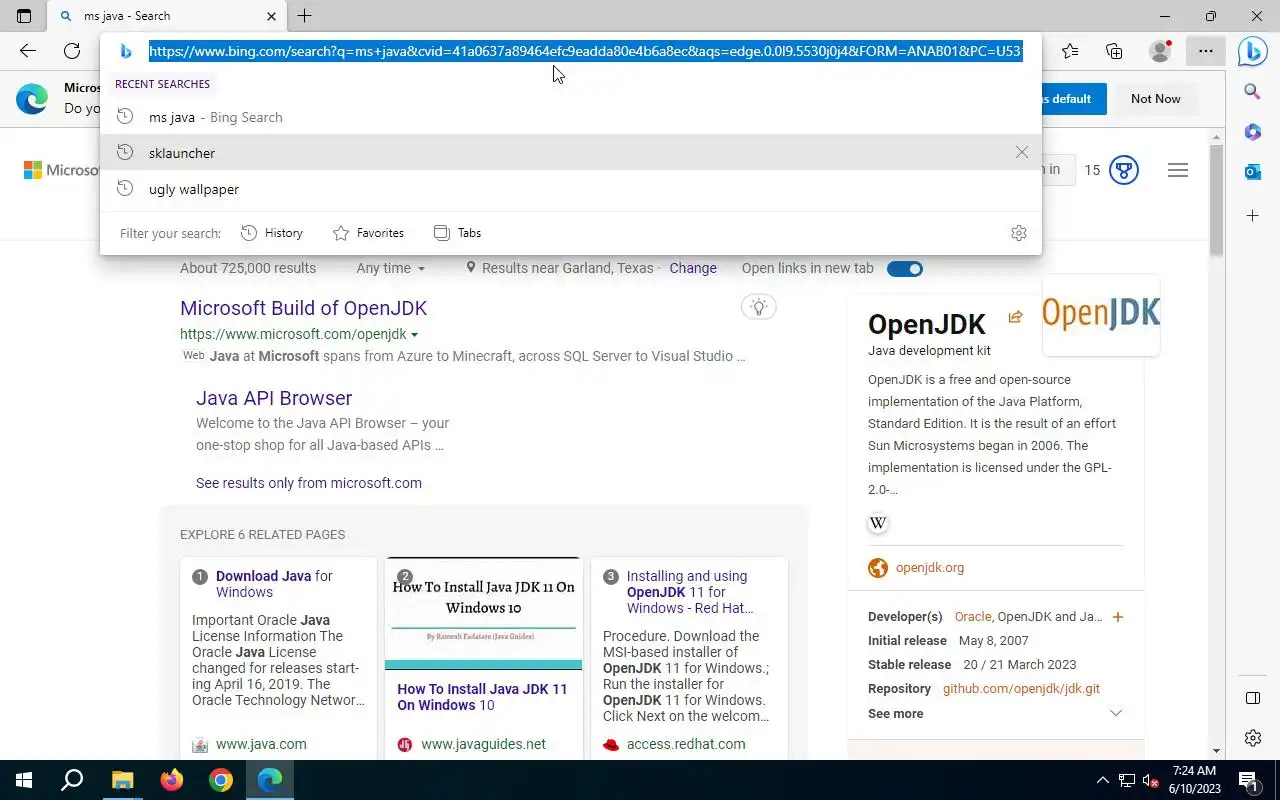This screenshot has width=1280, height=800.
Task: Click the address bar URL field
Action: point(585,51)
